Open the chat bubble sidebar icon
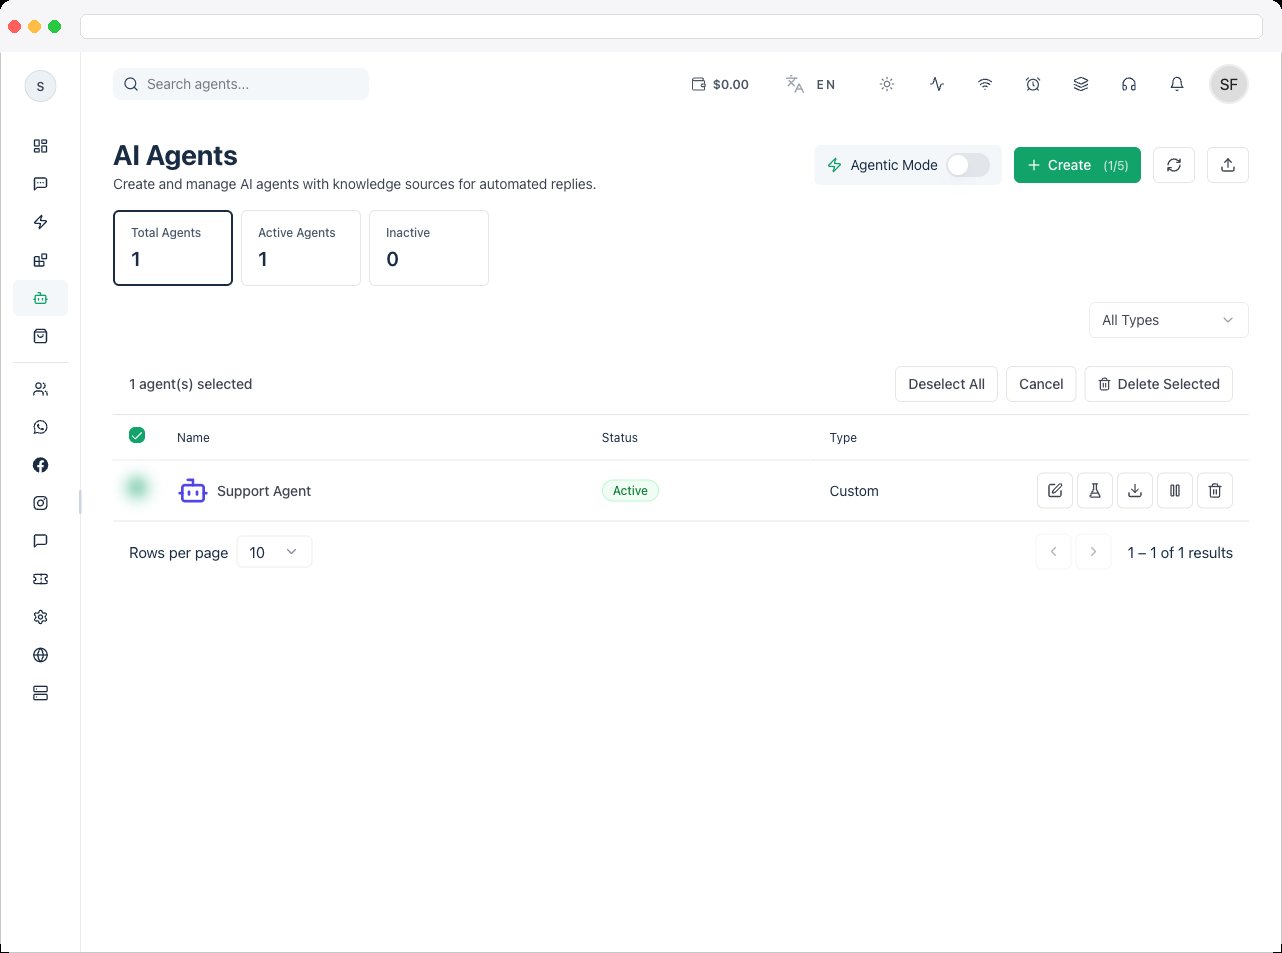1282x953 pixels. click(x=40, y=541)
